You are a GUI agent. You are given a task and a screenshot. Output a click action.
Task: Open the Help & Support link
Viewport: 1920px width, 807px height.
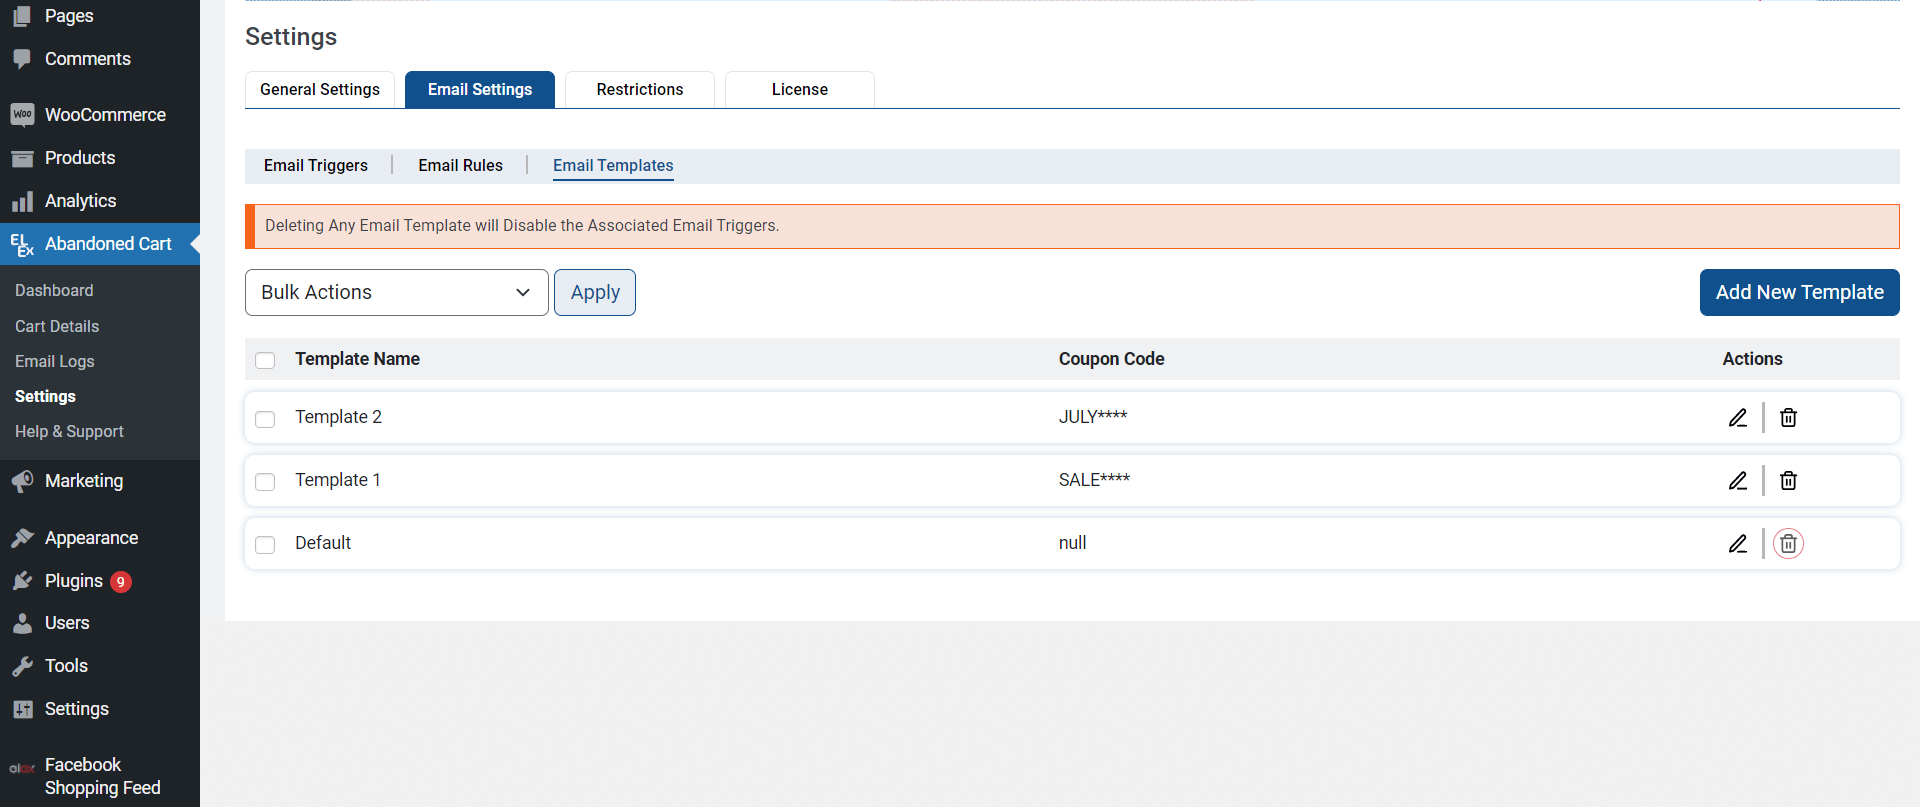pos(69,431)
